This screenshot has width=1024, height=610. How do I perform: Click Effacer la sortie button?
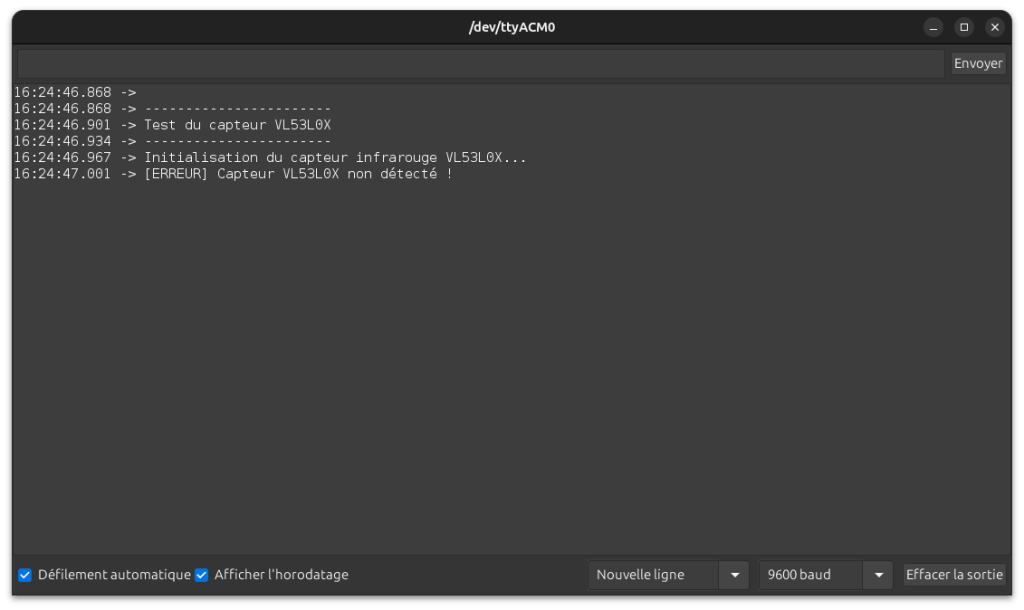tap(954, 575)
